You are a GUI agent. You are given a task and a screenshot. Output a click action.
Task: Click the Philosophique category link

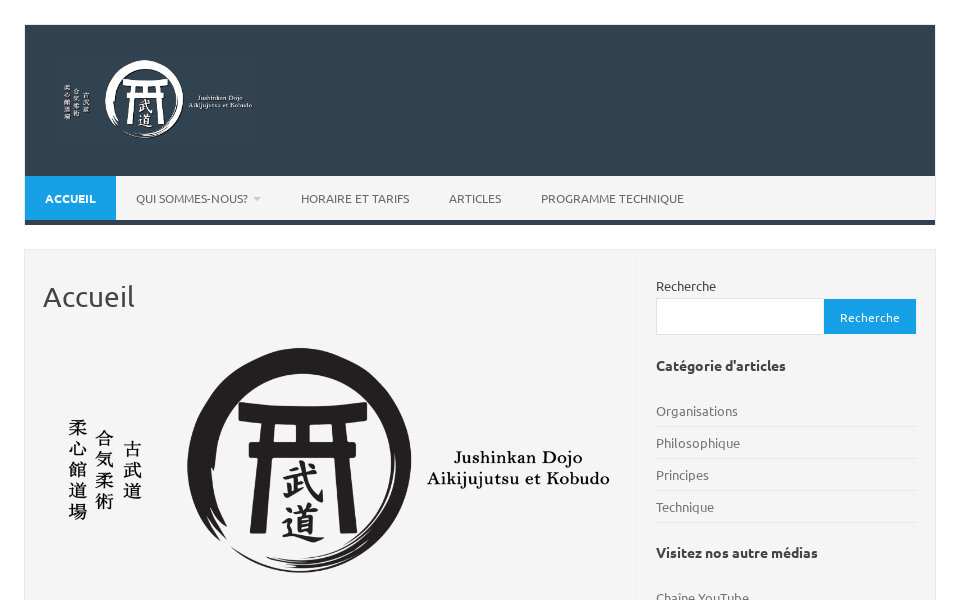pyautogui.click(x=698, y=443)
